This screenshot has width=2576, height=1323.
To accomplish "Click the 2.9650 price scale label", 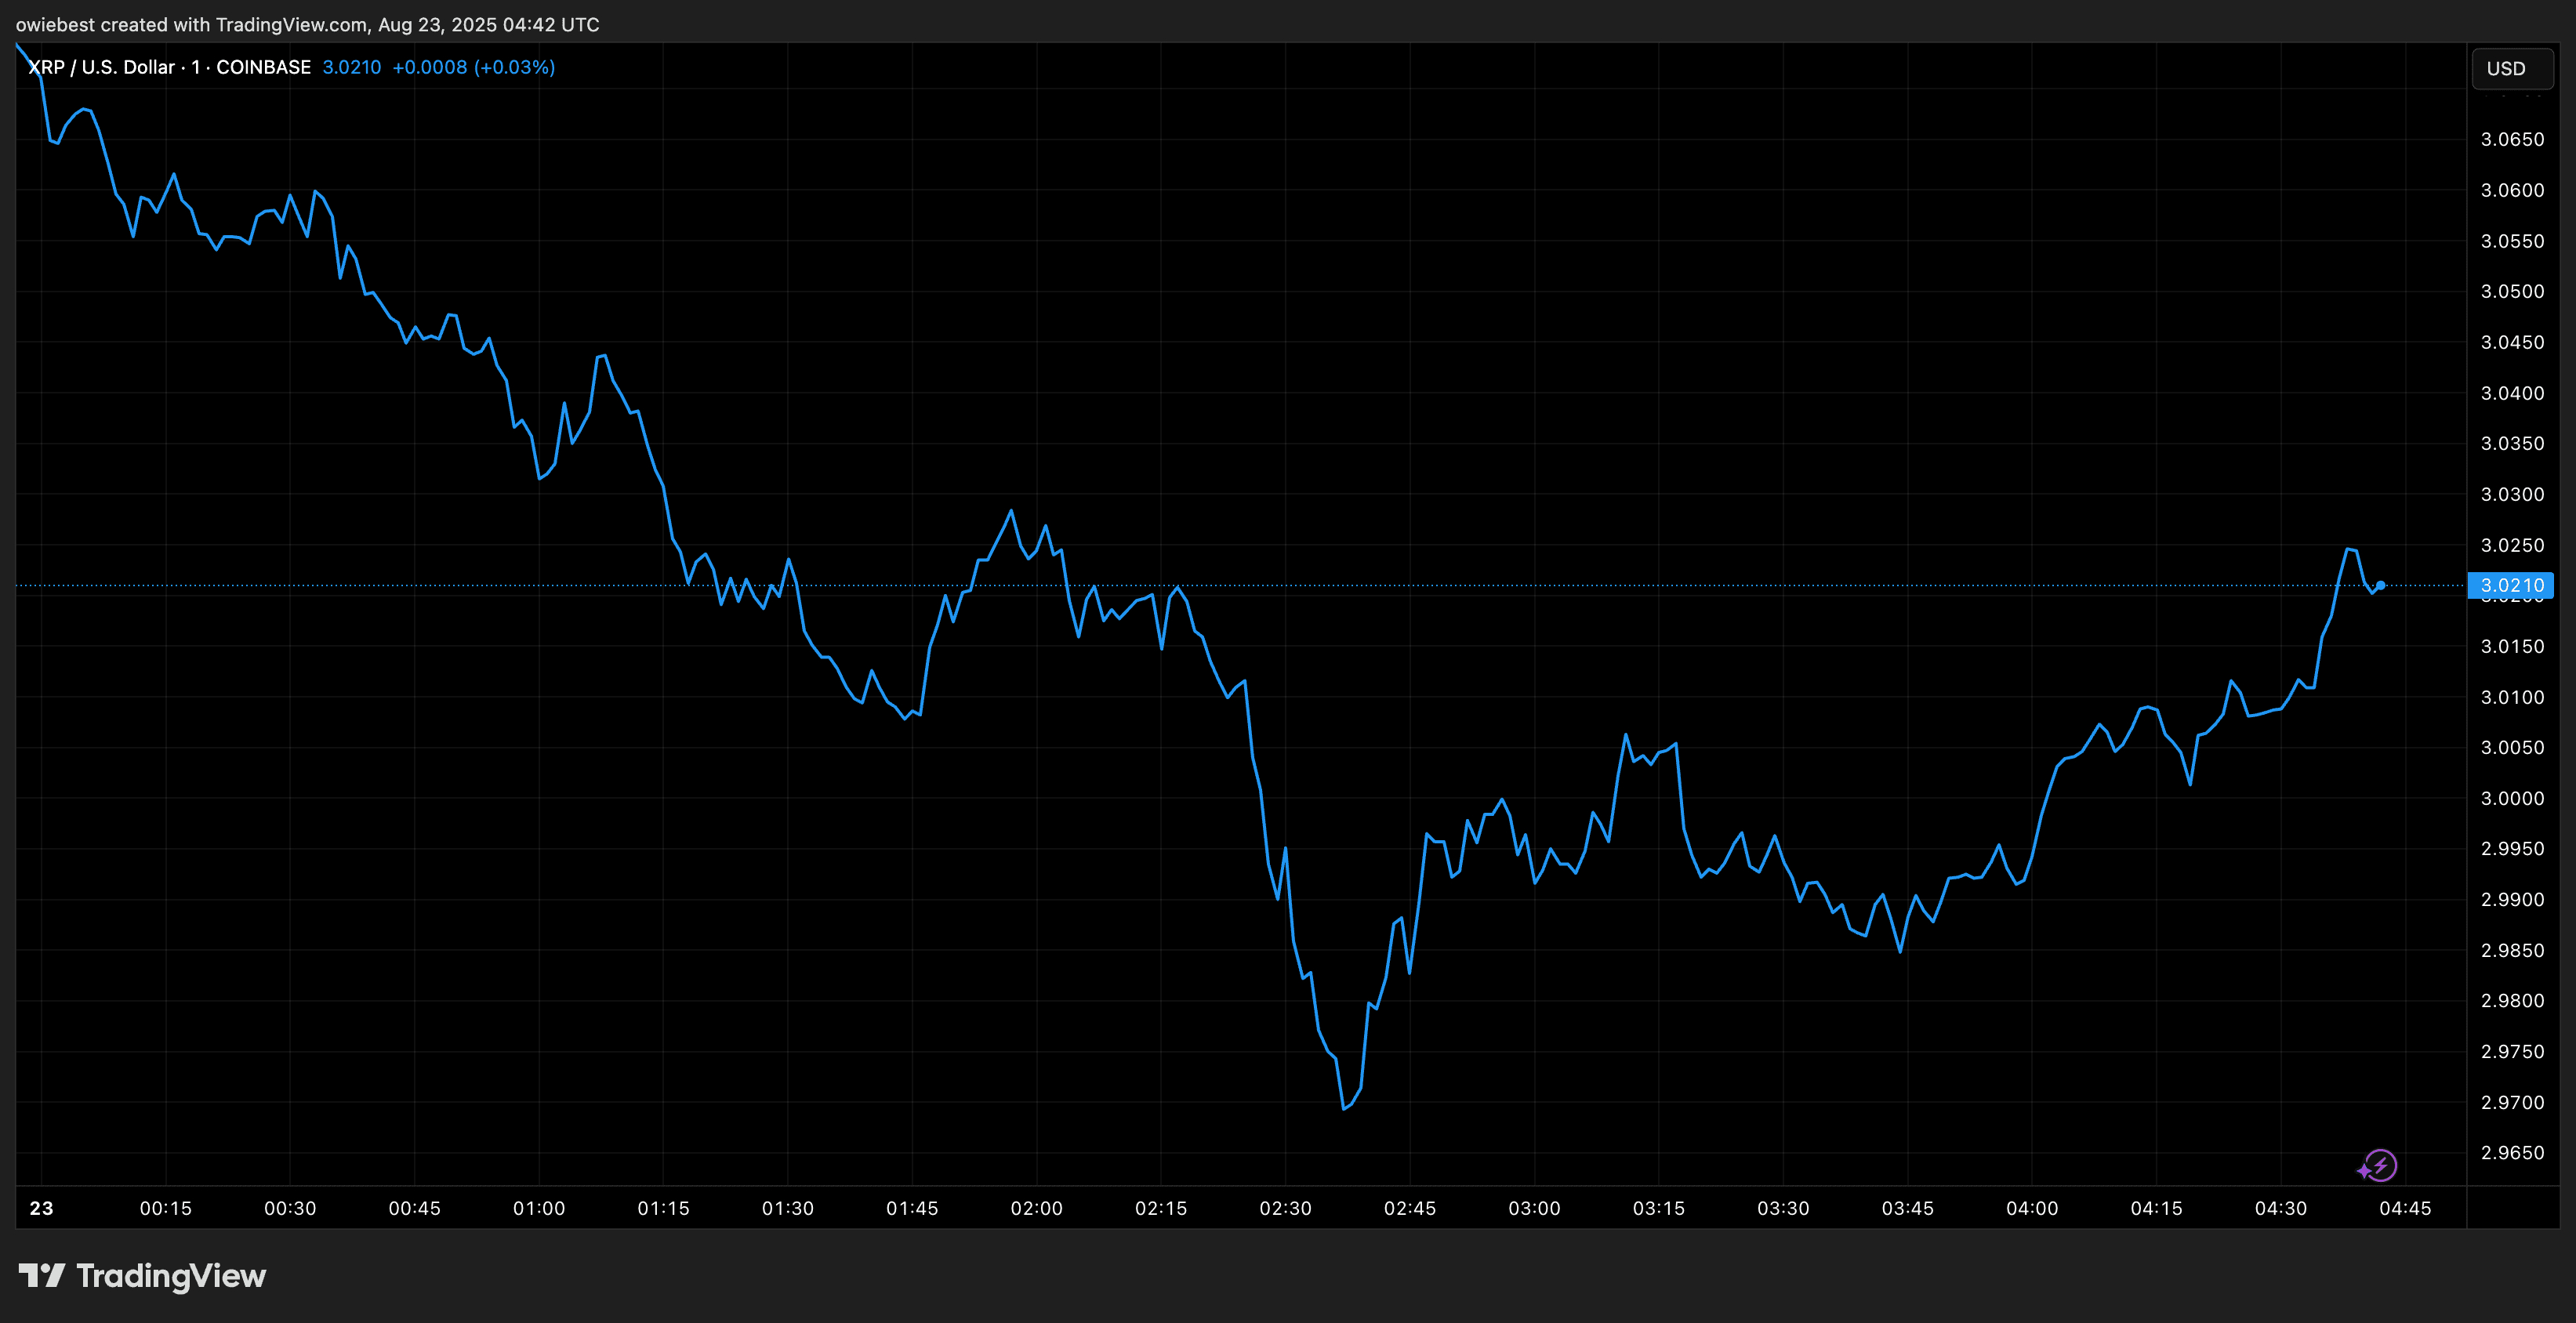I will coord(2512,1153).
